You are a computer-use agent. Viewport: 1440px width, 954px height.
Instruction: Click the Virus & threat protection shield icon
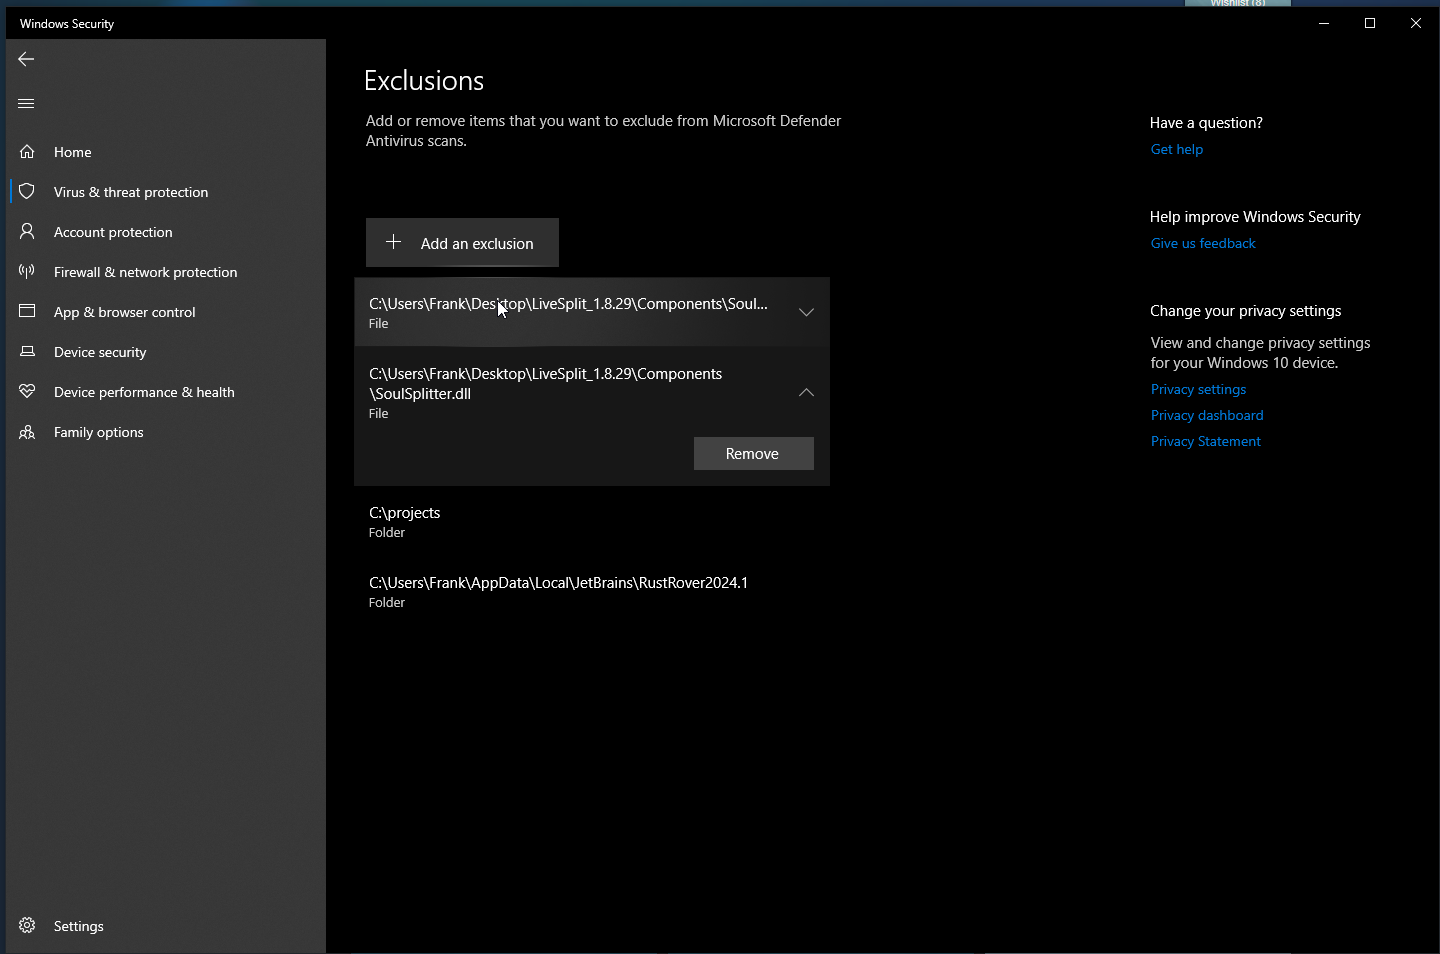pyautogui.click(x=27, y=191)
